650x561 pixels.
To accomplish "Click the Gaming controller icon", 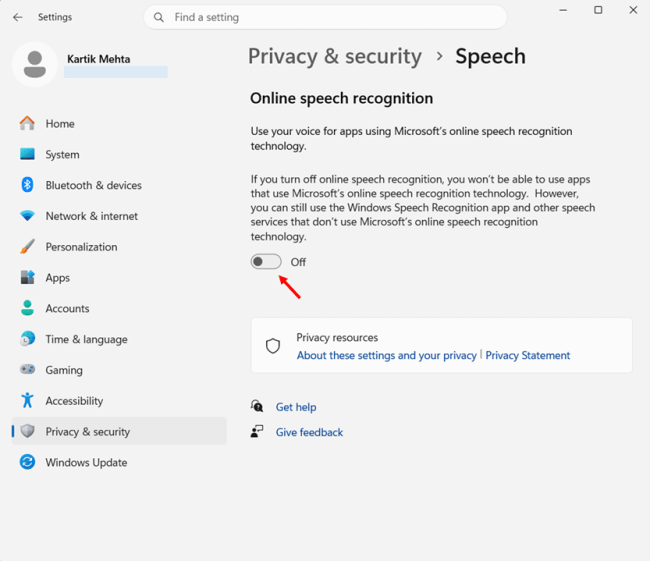I will coord(27,369).
